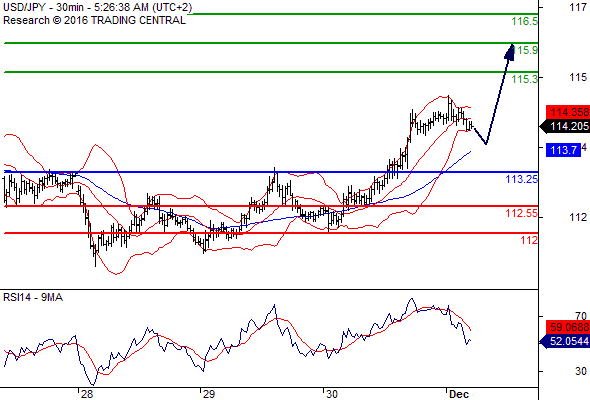Screen dimensions: 590x400
Task: Click the 112.55 red support label
Action: [x=522, y=213]
